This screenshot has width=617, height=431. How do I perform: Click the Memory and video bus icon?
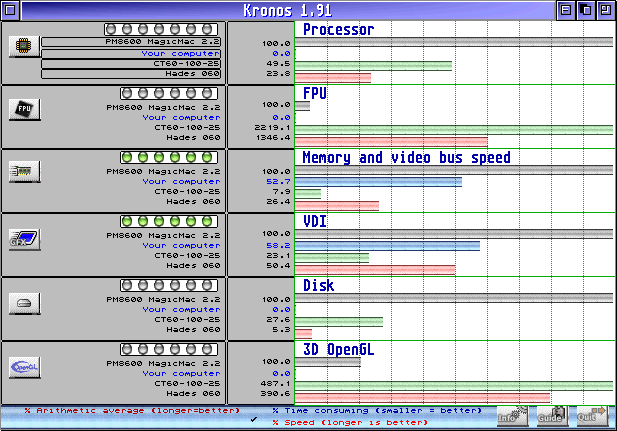(22, 173)
